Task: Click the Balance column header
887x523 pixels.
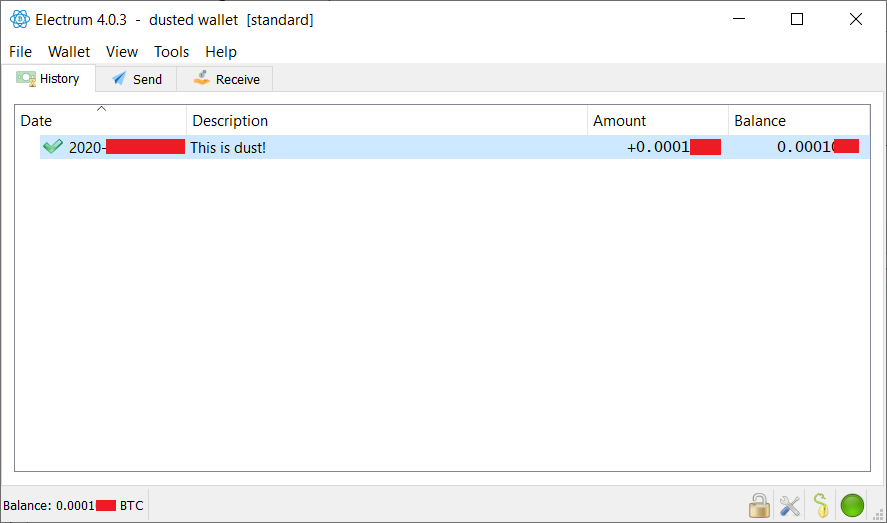Action: (x=799, y=120)
